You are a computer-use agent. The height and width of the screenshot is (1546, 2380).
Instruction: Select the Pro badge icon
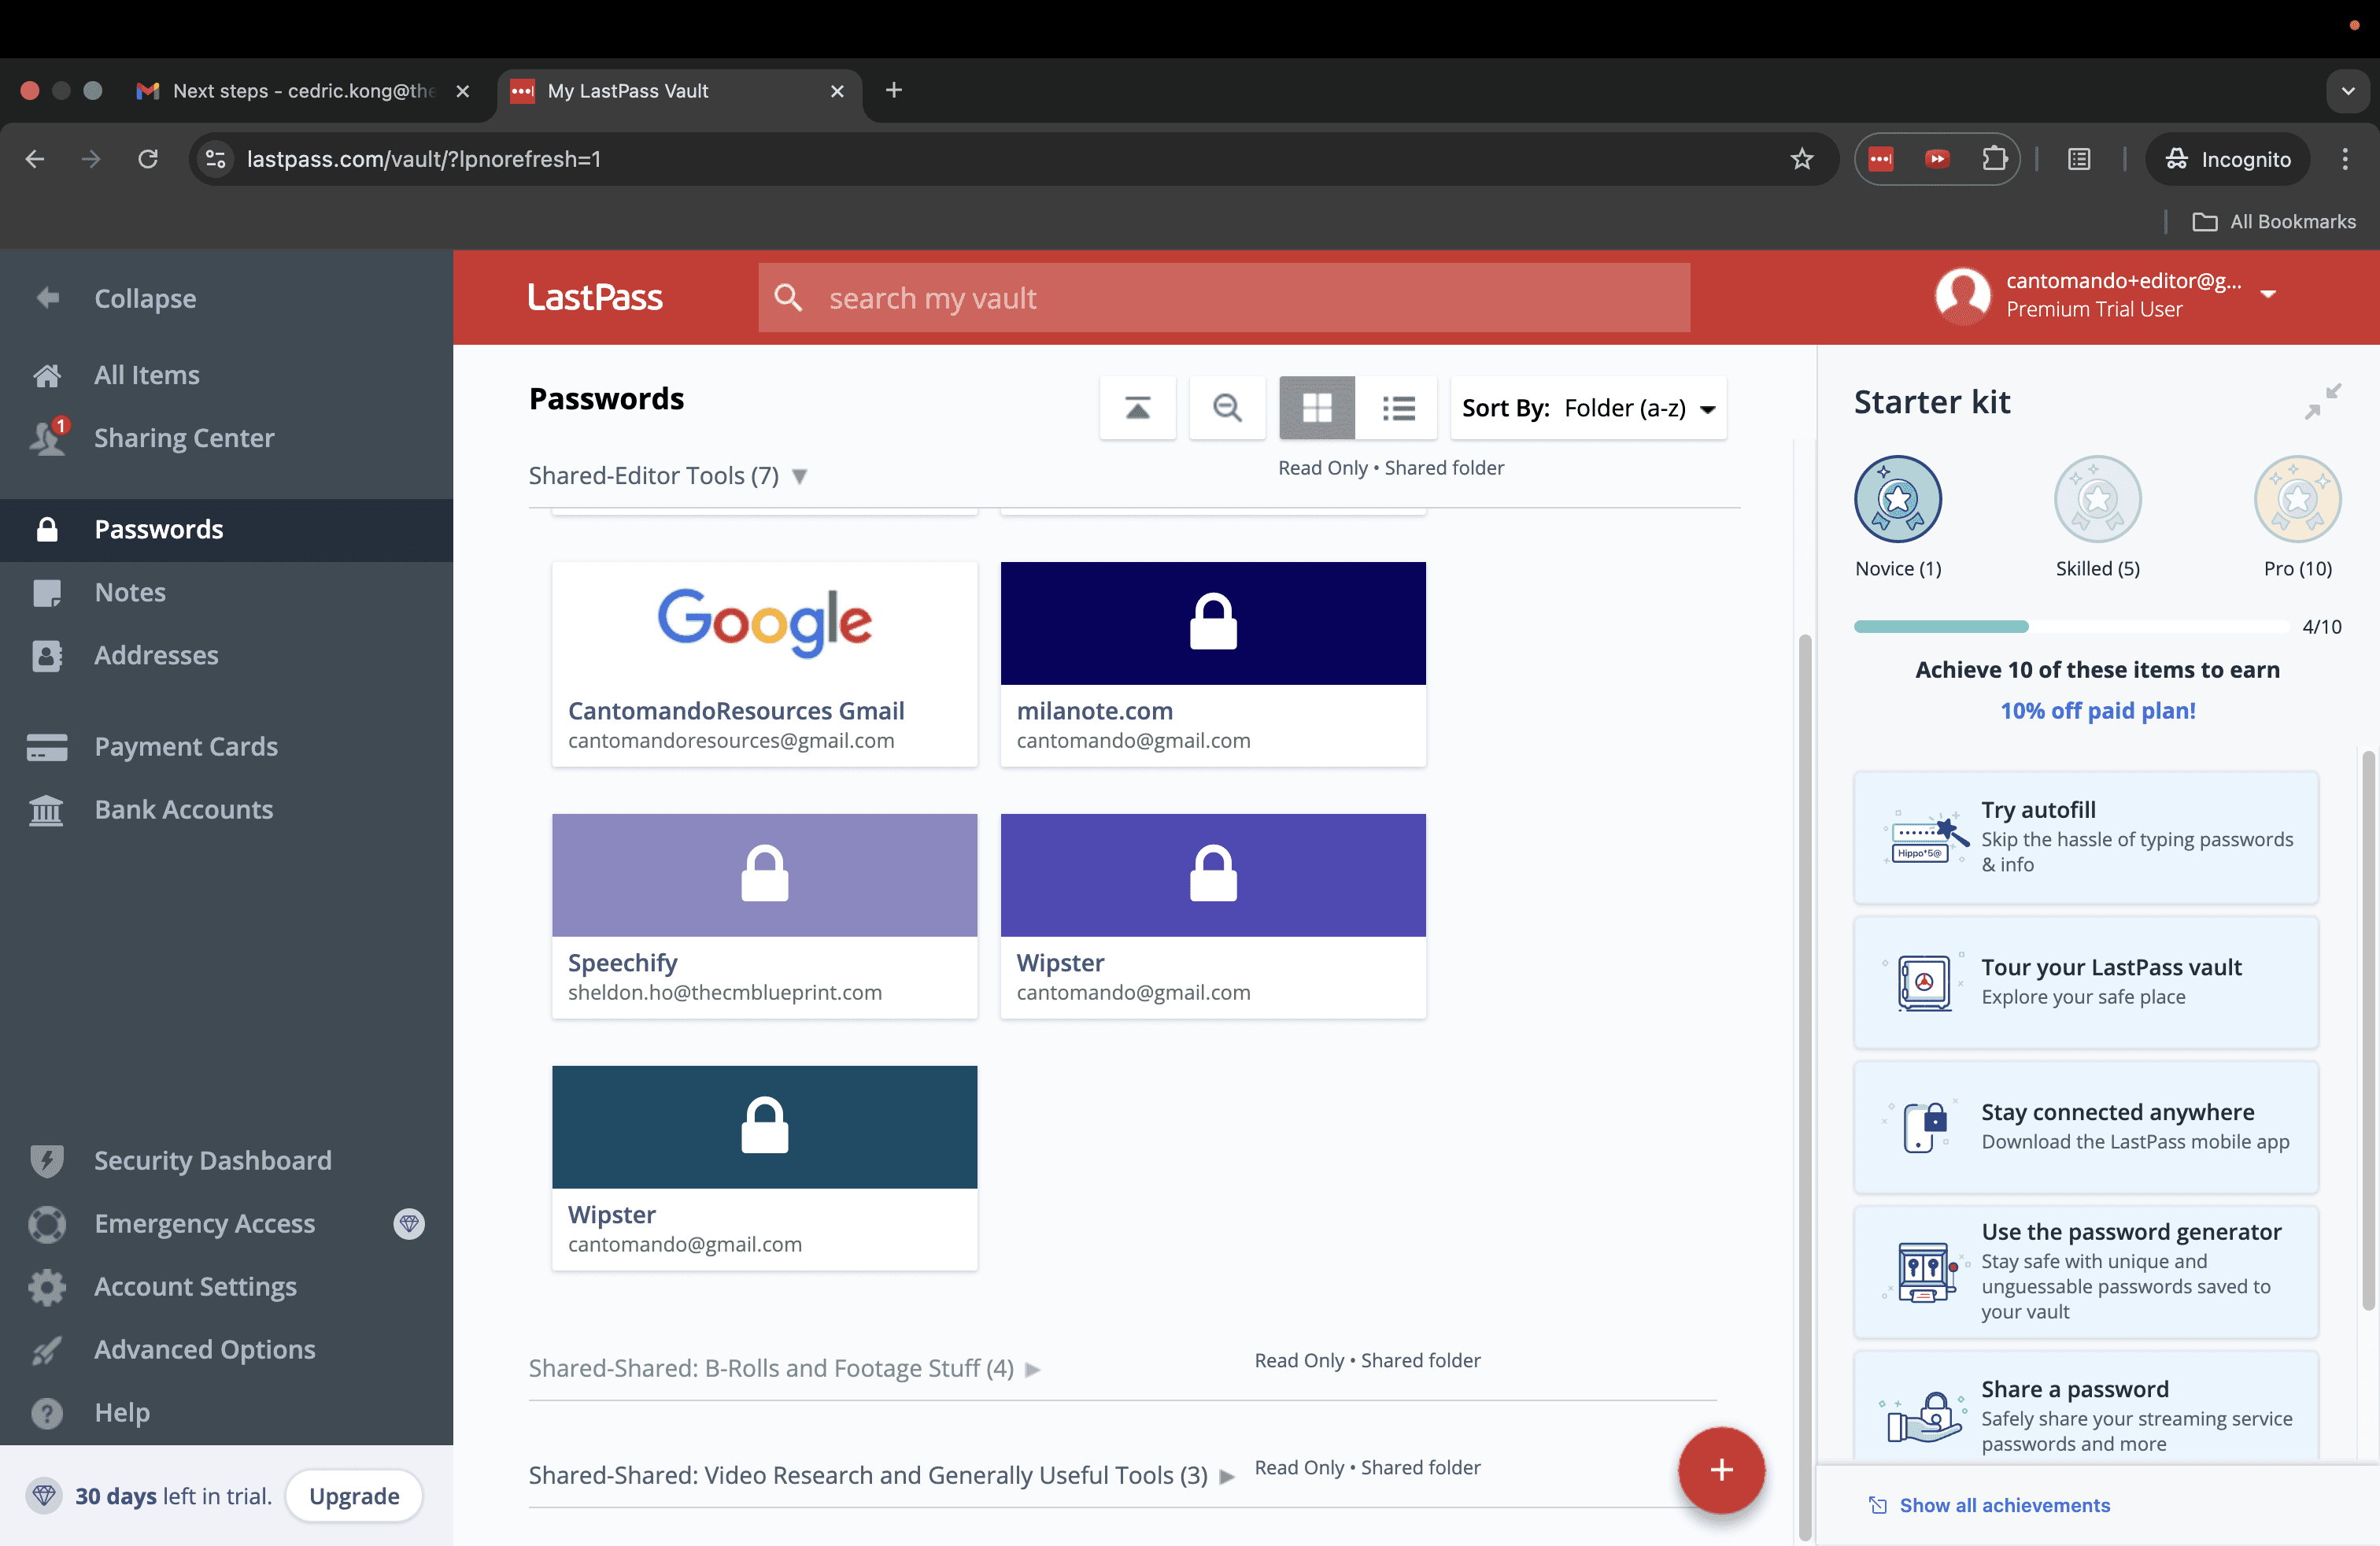pyautogui.click(x=2297, y=498)
